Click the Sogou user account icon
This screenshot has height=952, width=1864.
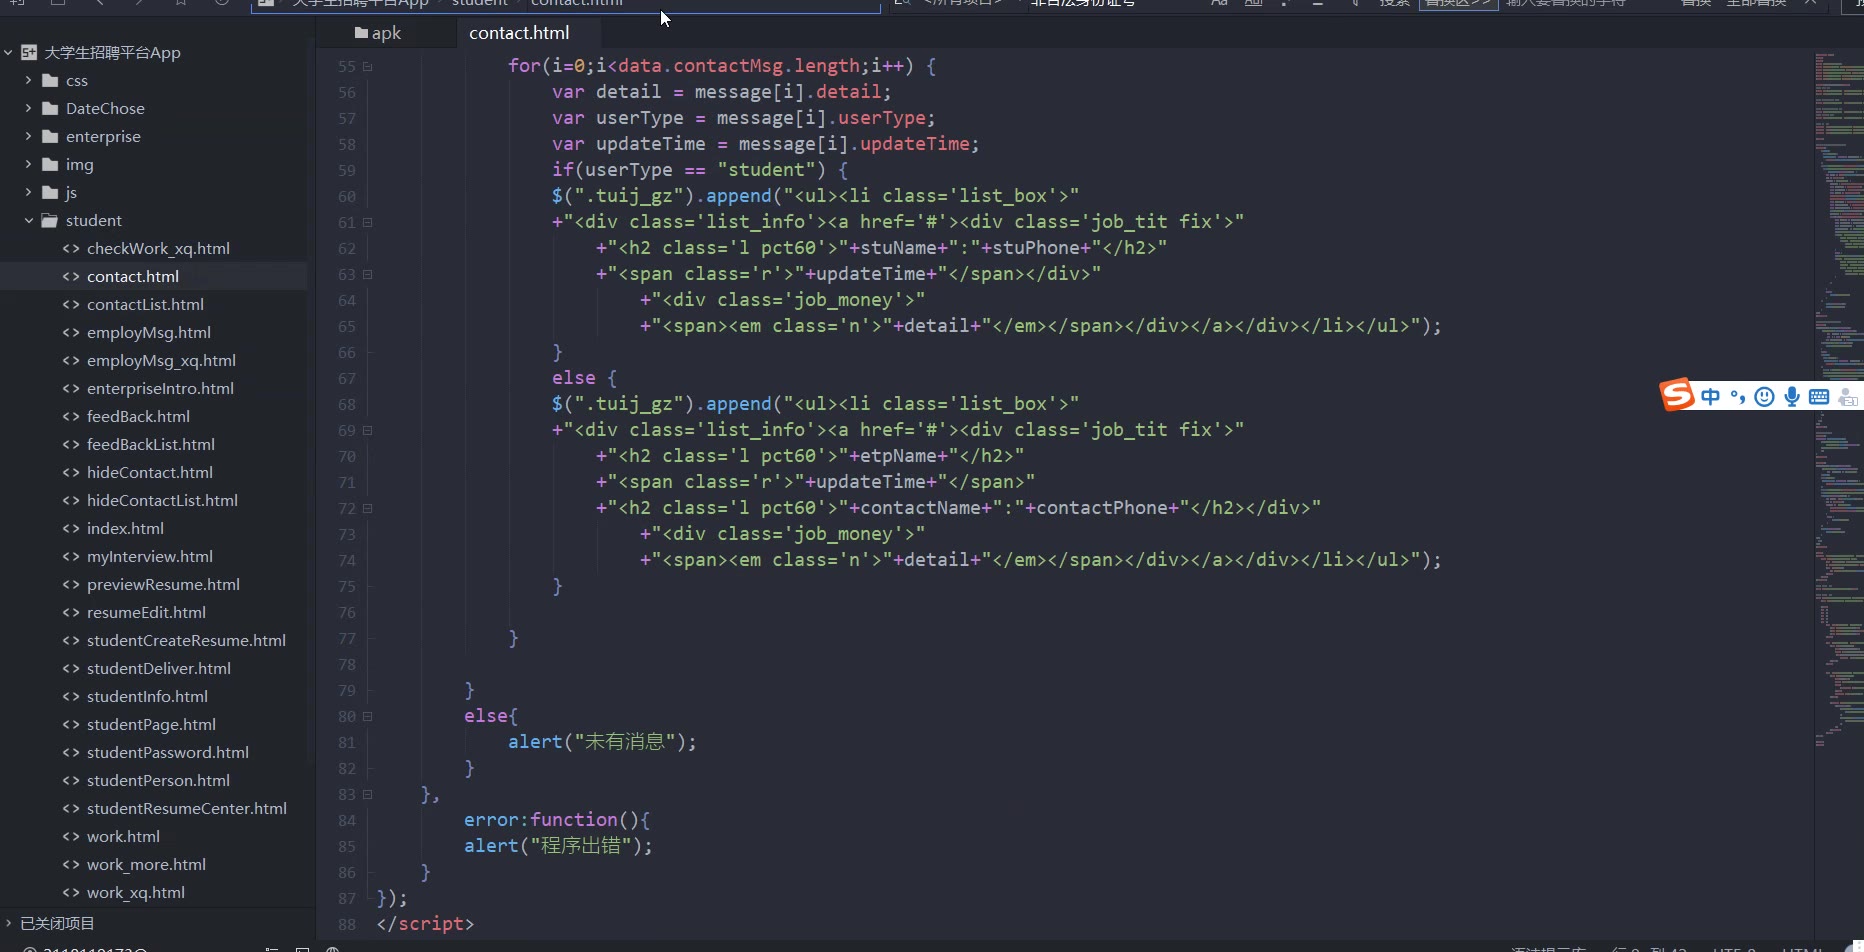(1848, 397)
